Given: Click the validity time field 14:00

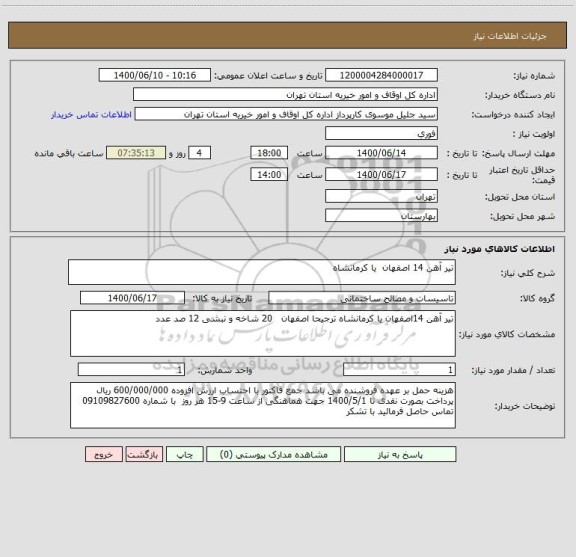Looking at the screenshot, I should tap(269, 175).
